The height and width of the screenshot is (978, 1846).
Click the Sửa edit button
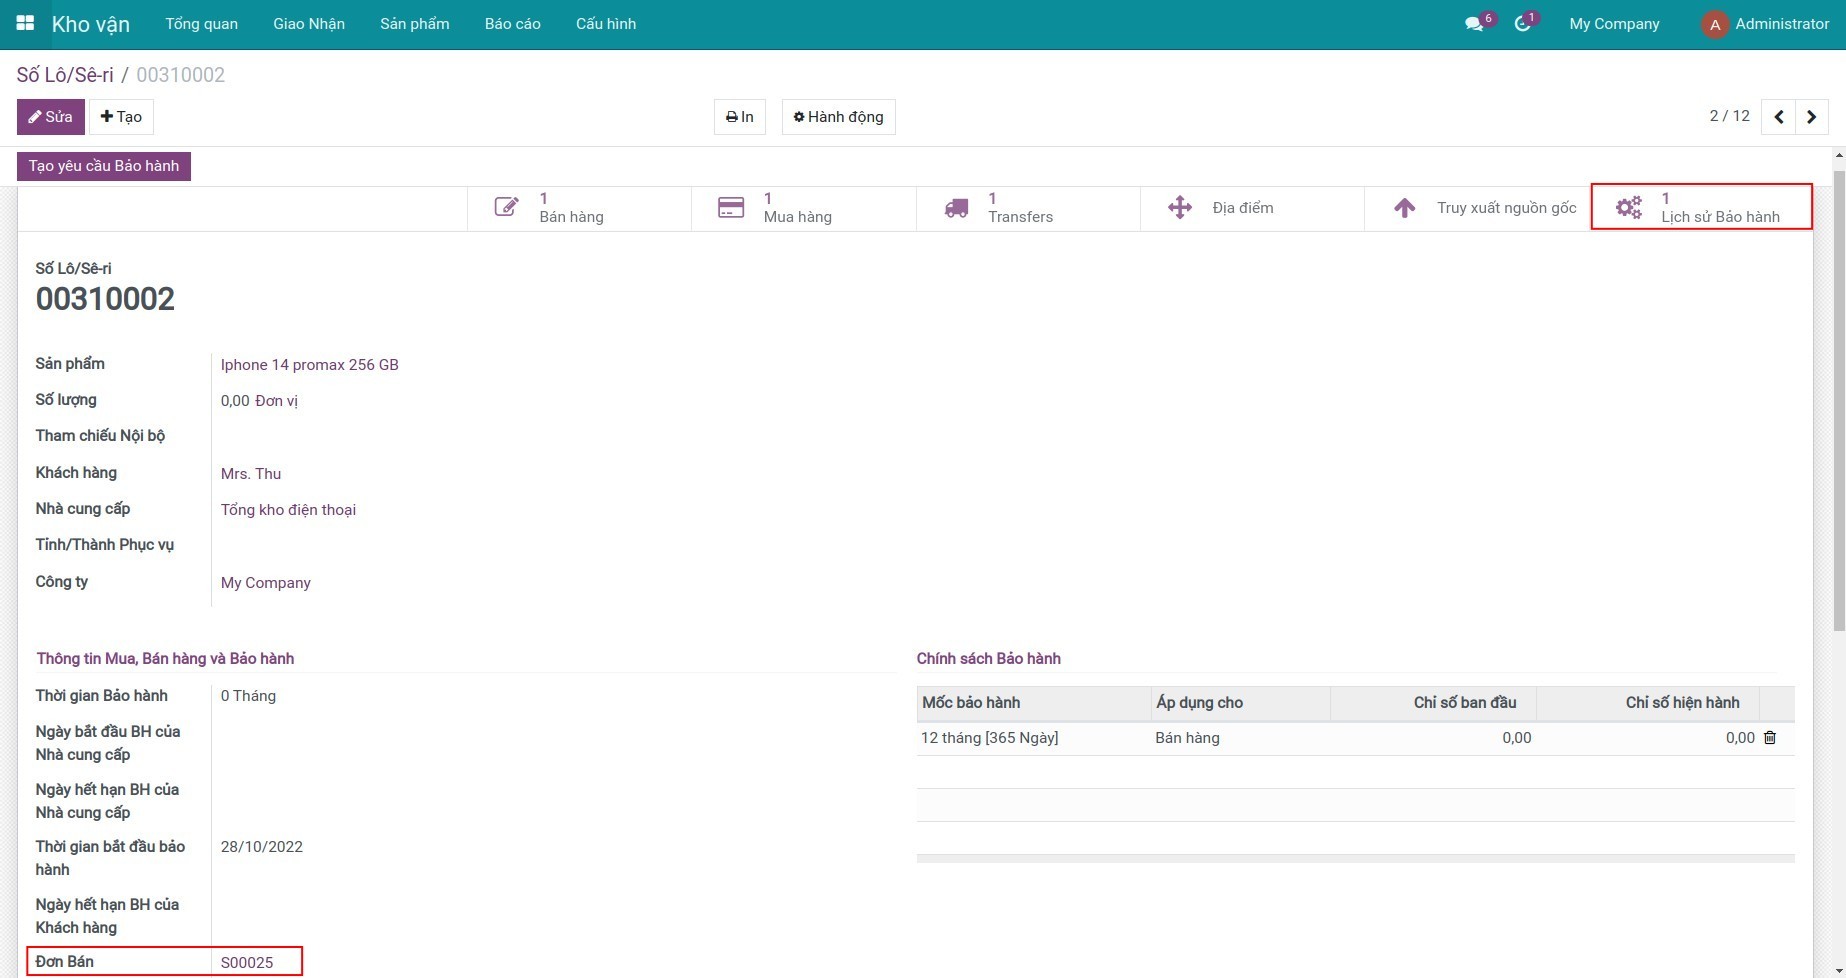[x=50, y=117]
